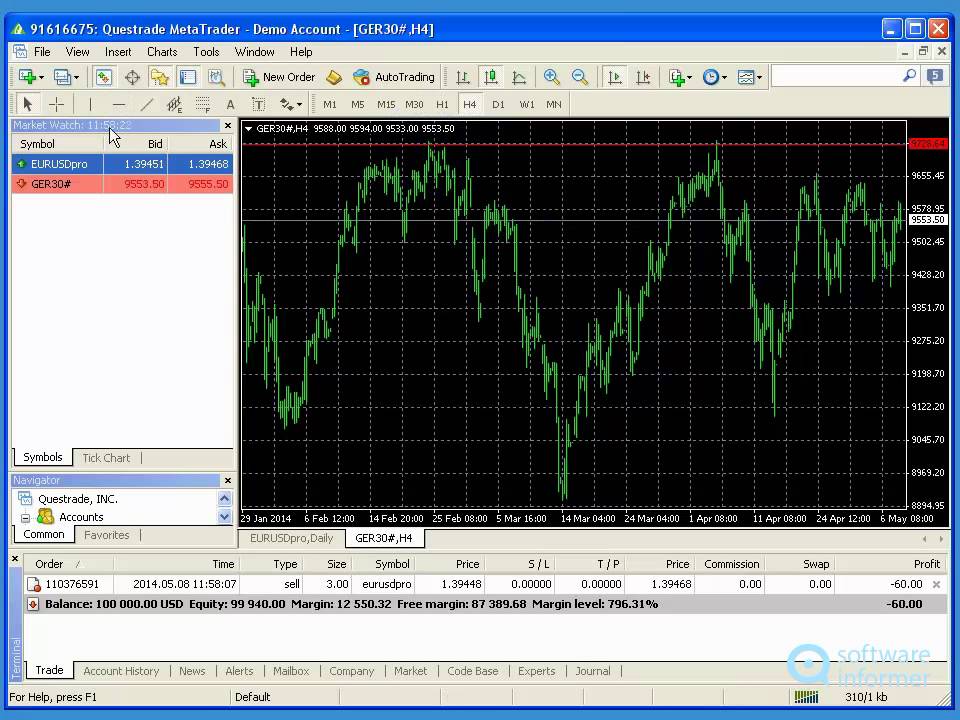960x720 pixels.
Task: Select the Text Label tool
Action: tap(258, 105)
